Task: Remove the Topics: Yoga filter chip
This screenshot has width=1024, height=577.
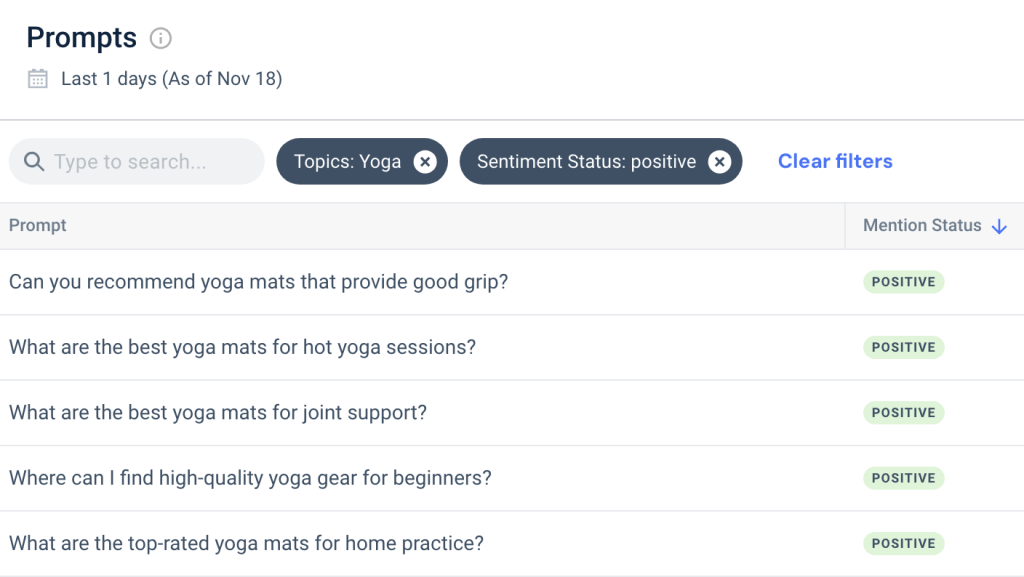Action: pos(425,162)
